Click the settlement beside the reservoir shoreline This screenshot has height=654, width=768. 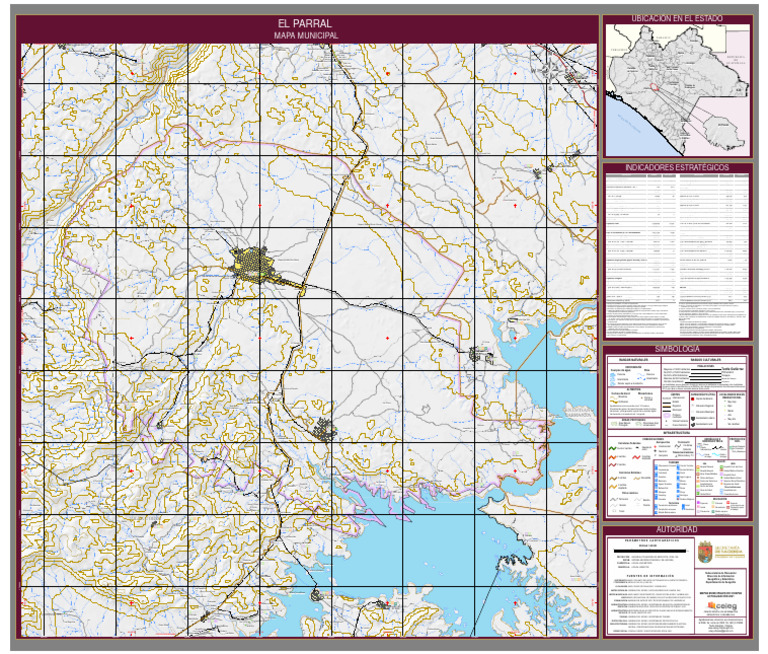coord(475,352)
